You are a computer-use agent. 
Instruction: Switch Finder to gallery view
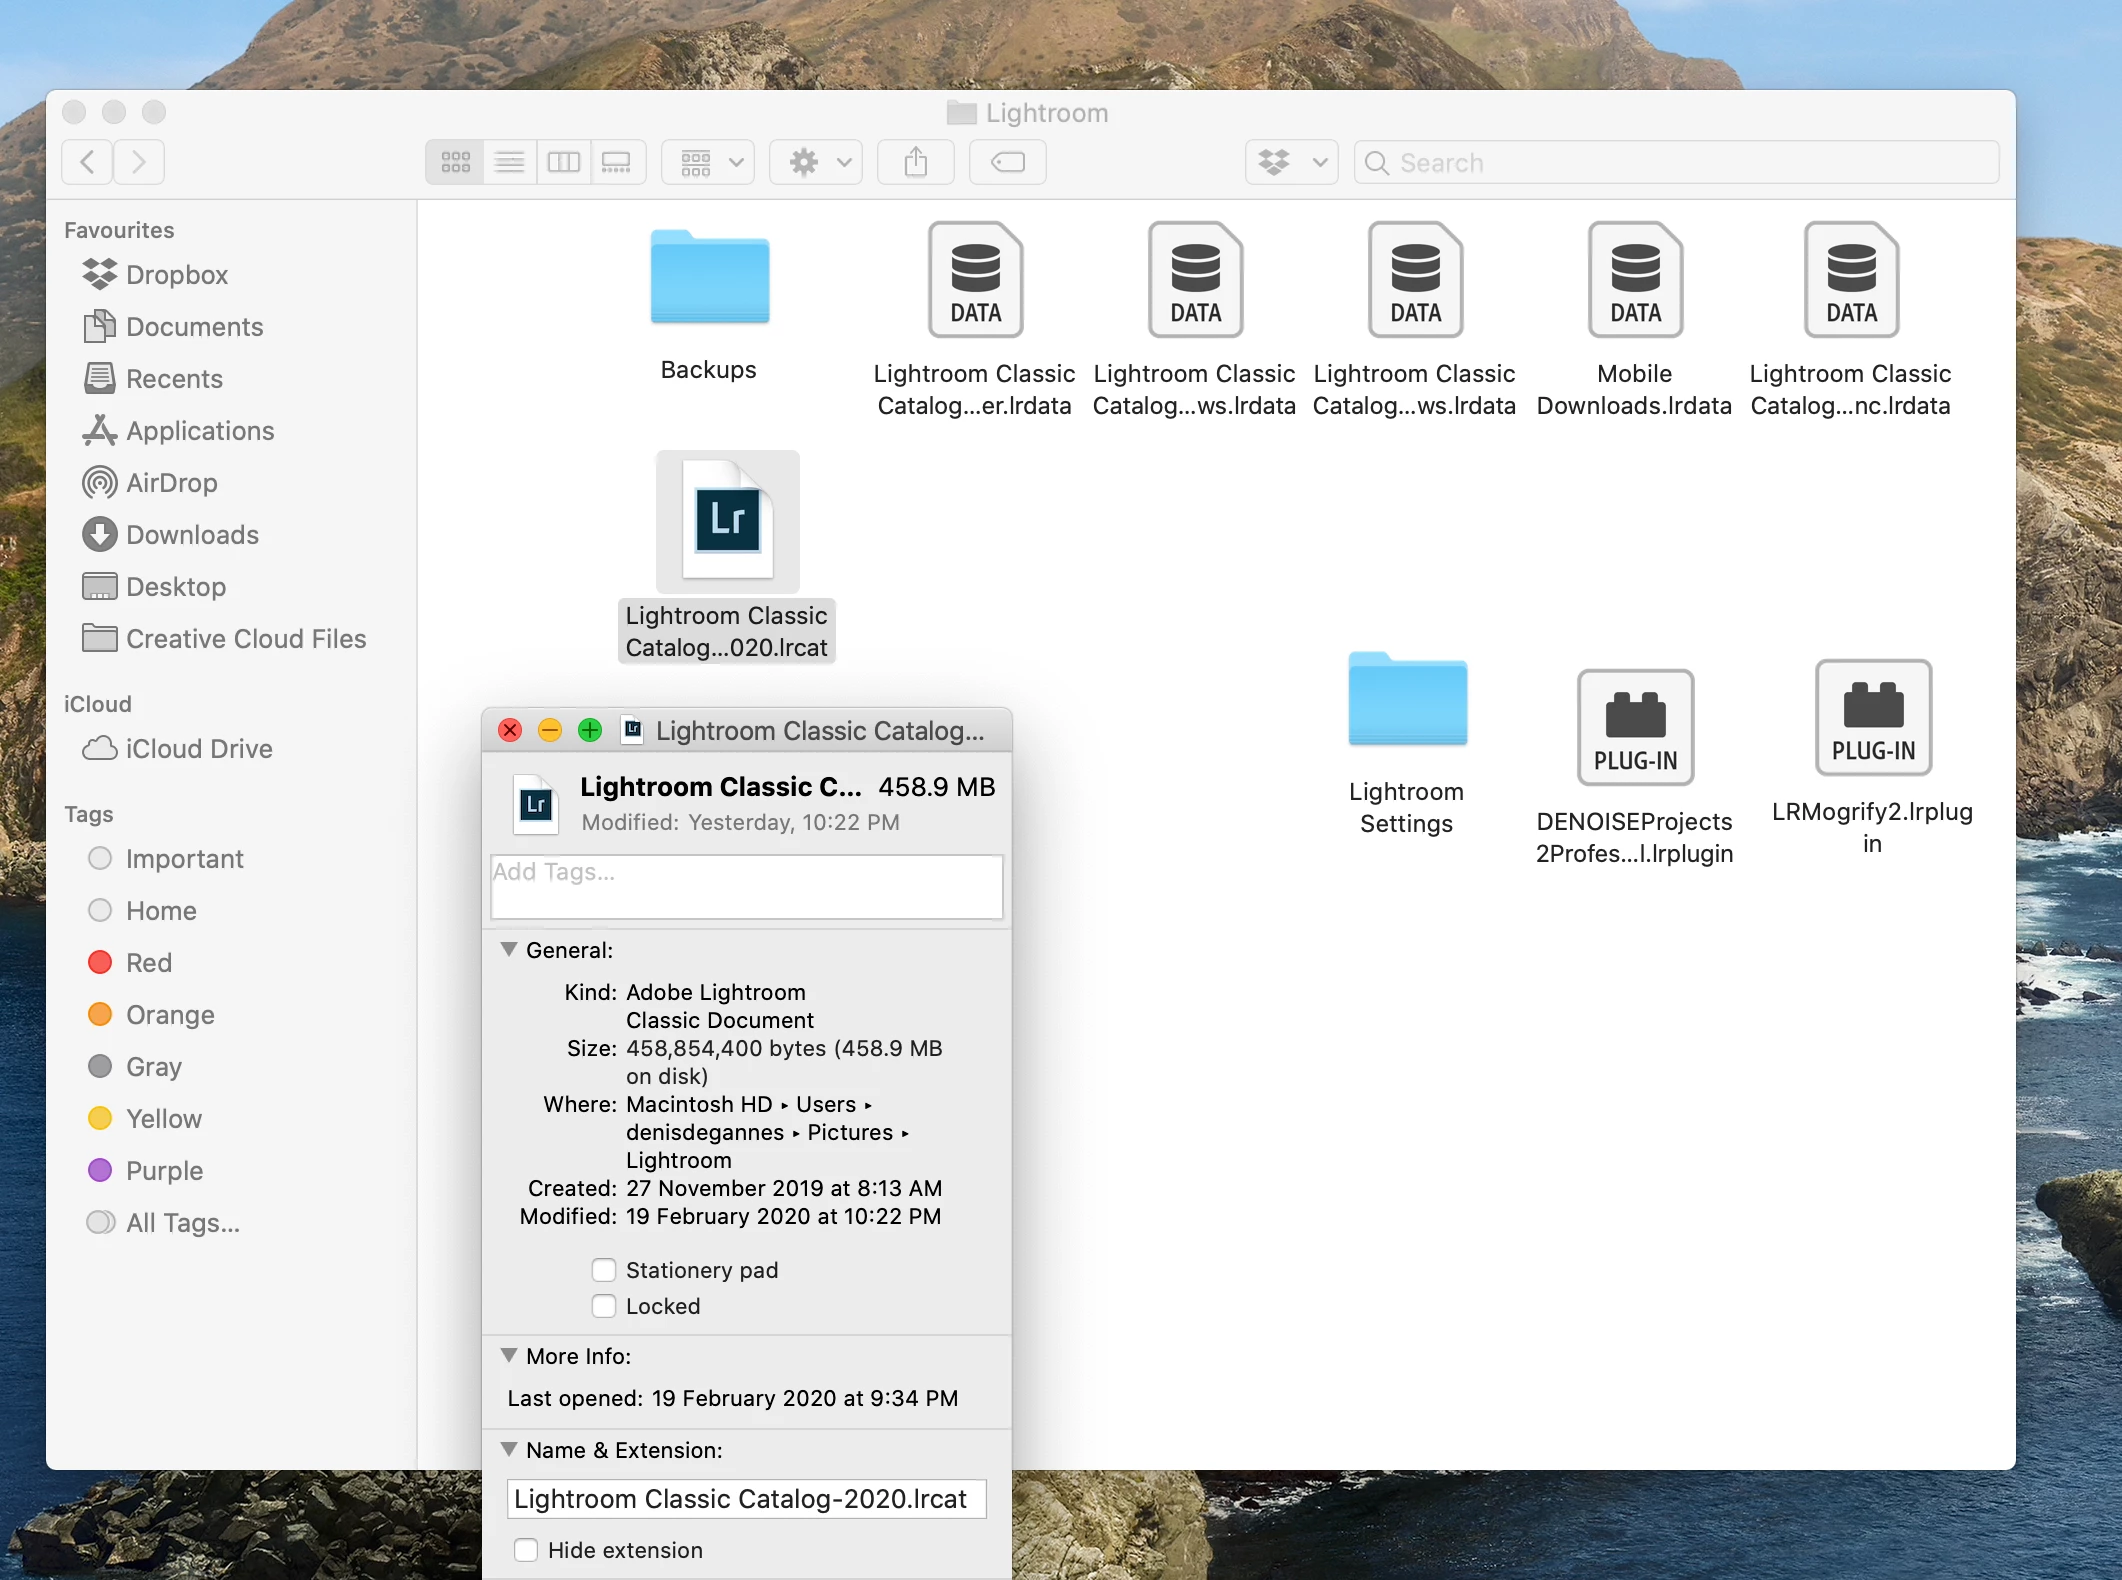click(x=617, y=162)
